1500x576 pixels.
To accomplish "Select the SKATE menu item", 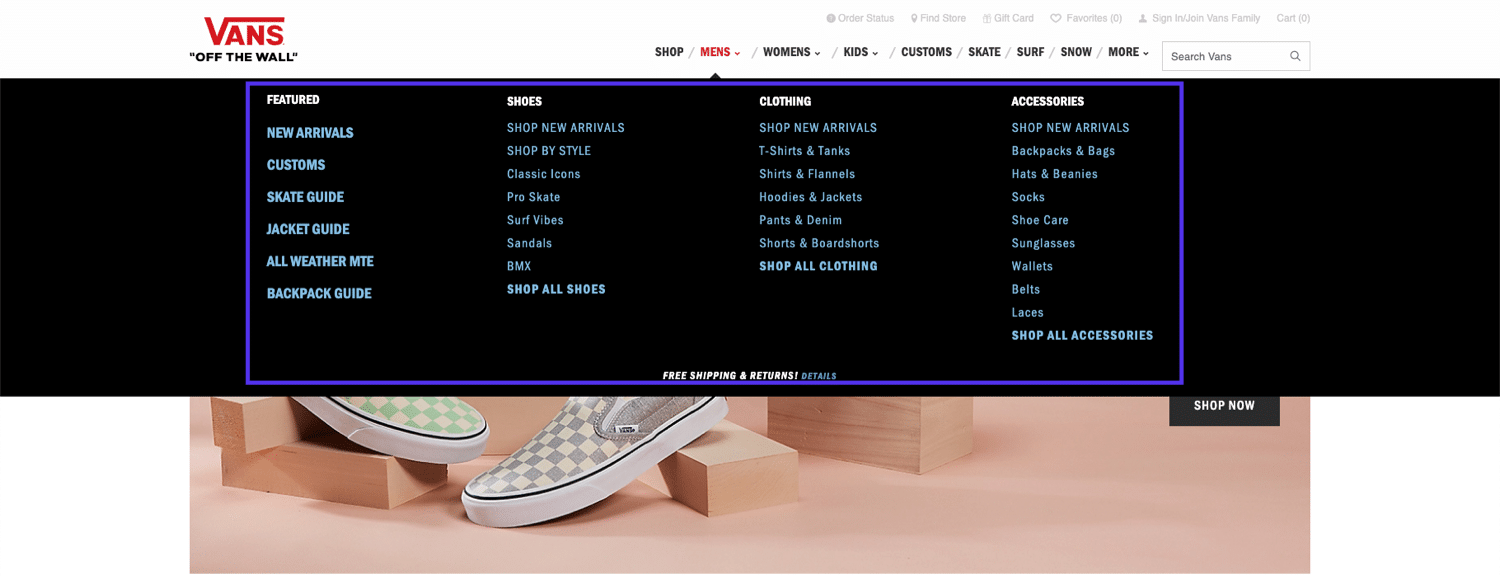I will pyautogui.click(x=984, y=52).
